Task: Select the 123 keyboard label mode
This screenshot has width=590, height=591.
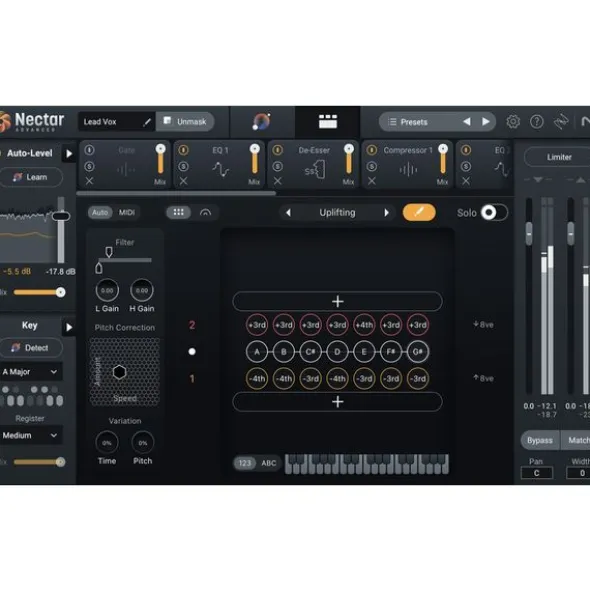Action: click(x=245, y=463)
